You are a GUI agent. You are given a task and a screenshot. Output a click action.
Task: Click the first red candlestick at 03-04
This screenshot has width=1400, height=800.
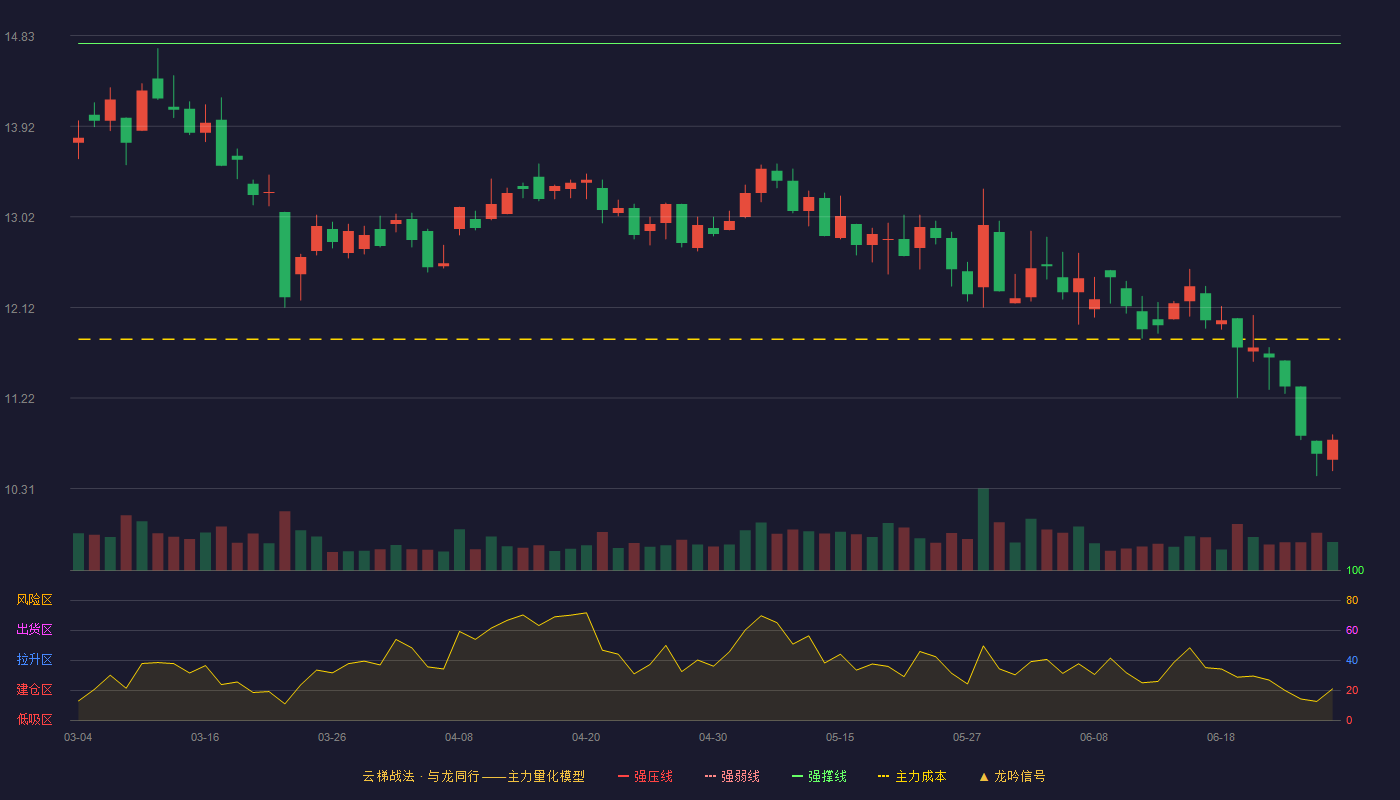click(x=78, y=140)
